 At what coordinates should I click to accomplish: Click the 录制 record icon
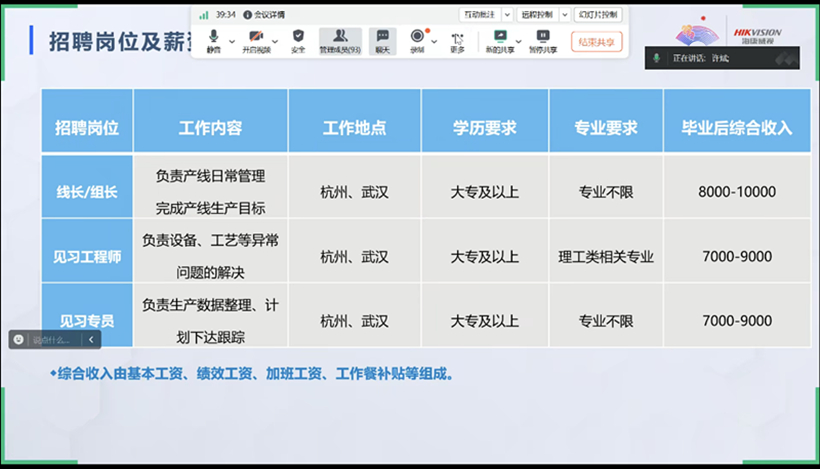(x=417, y=40)
